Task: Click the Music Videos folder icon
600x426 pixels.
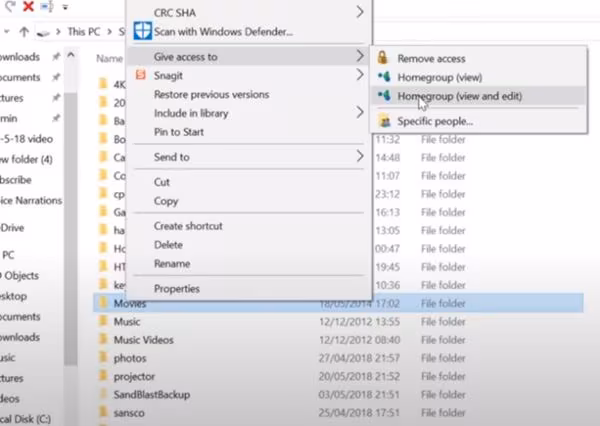Action: 103,340
